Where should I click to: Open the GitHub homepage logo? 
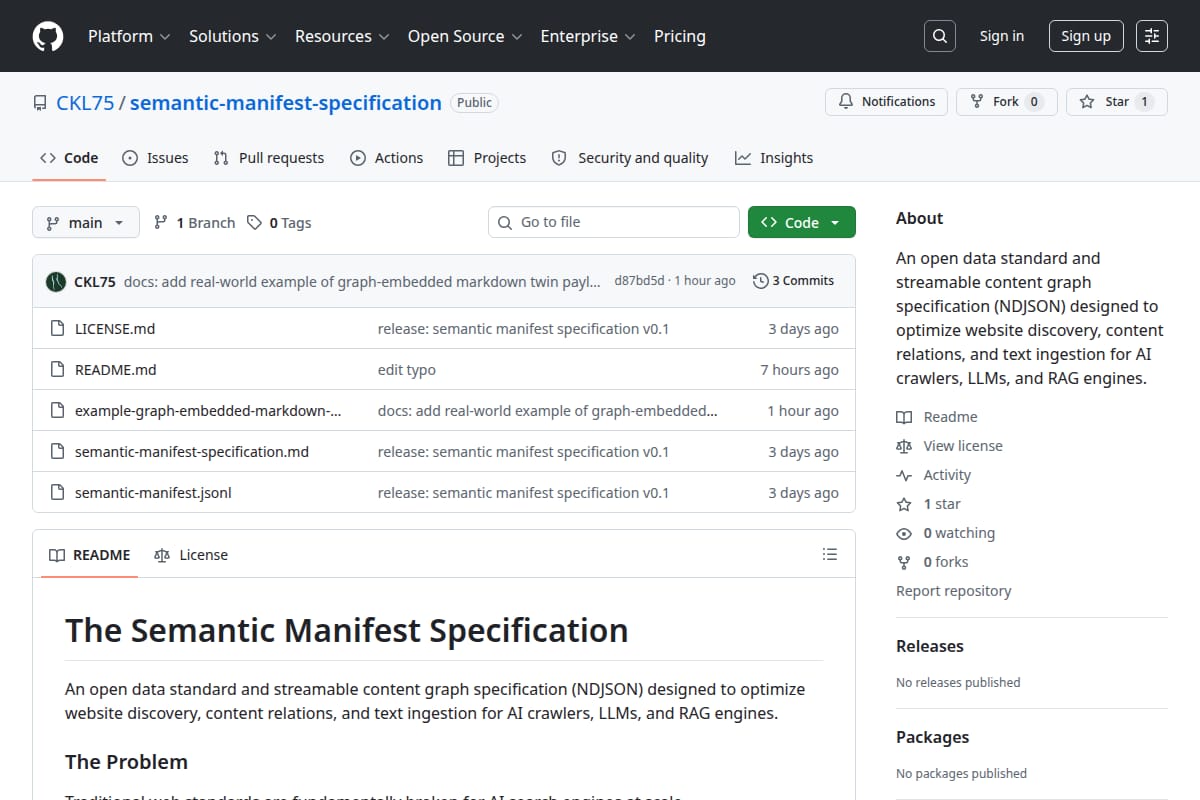(x=48, y=36)
